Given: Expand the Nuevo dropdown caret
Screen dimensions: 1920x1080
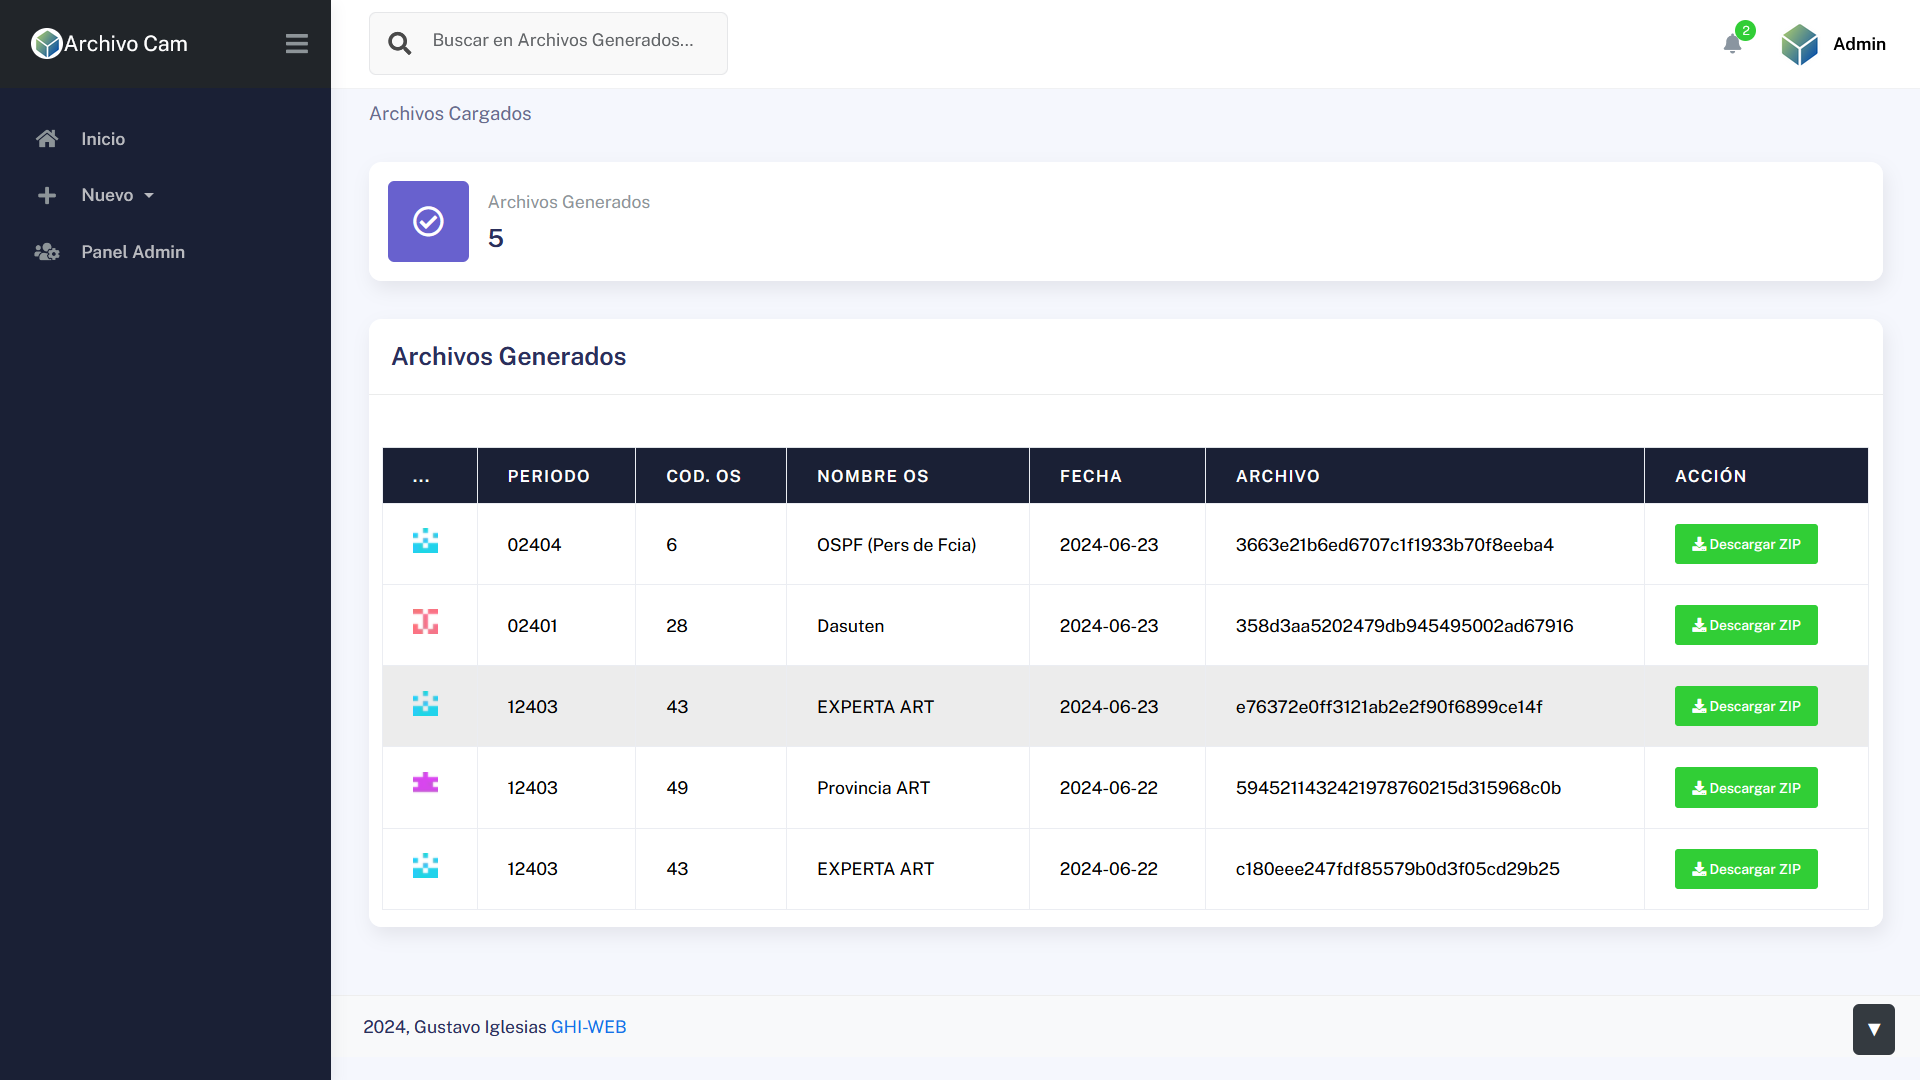Looking at the screenshot, I should click(149, 196).
